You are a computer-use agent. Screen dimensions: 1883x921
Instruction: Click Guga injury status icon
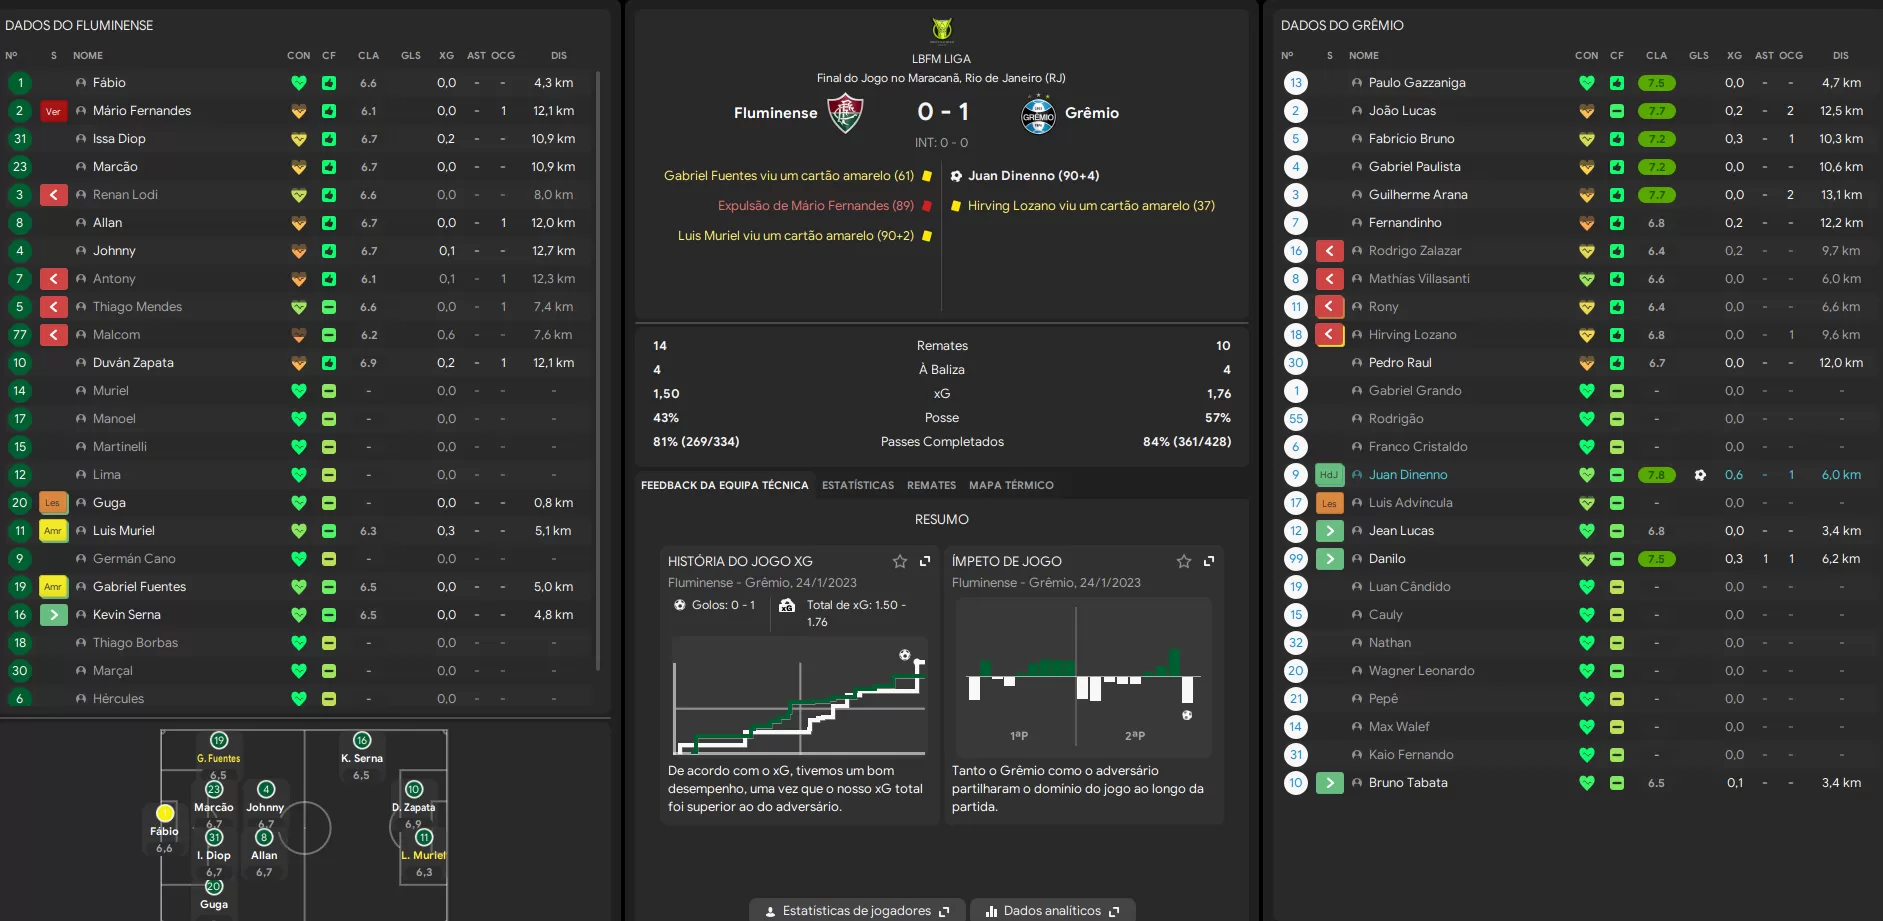pos(53,503)
